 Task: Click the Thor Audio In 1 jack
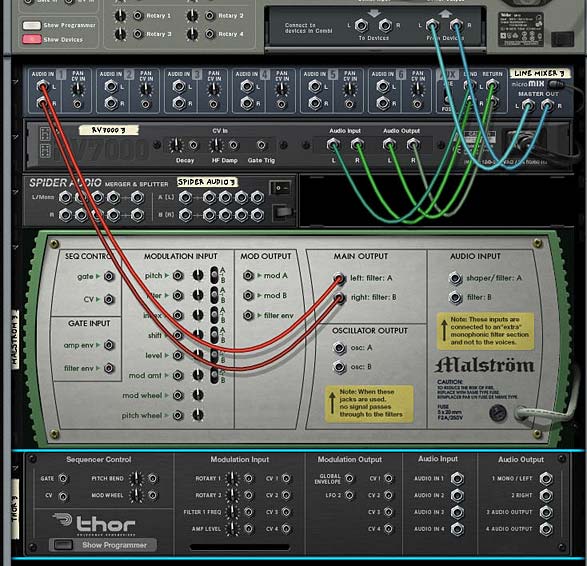point(457,478)
